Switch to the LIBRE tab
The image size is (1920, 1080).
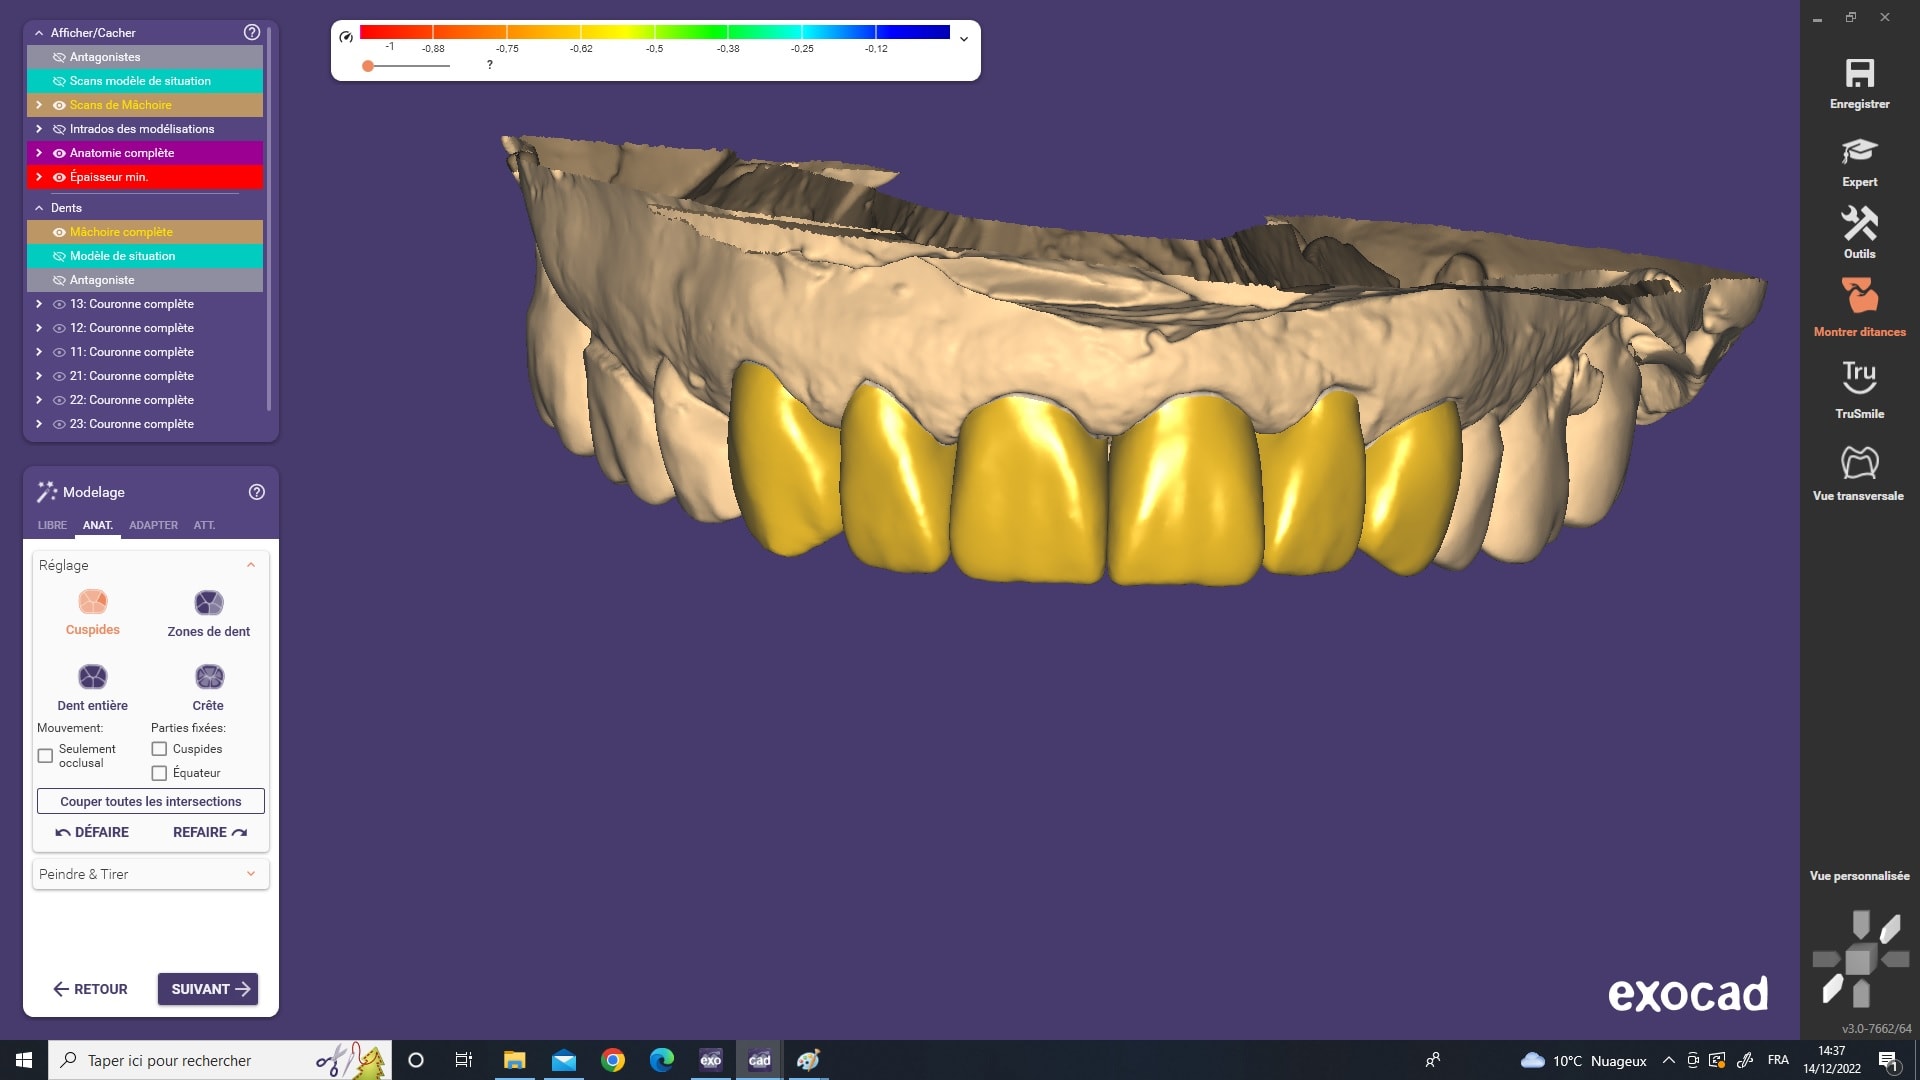click(52, 525)
